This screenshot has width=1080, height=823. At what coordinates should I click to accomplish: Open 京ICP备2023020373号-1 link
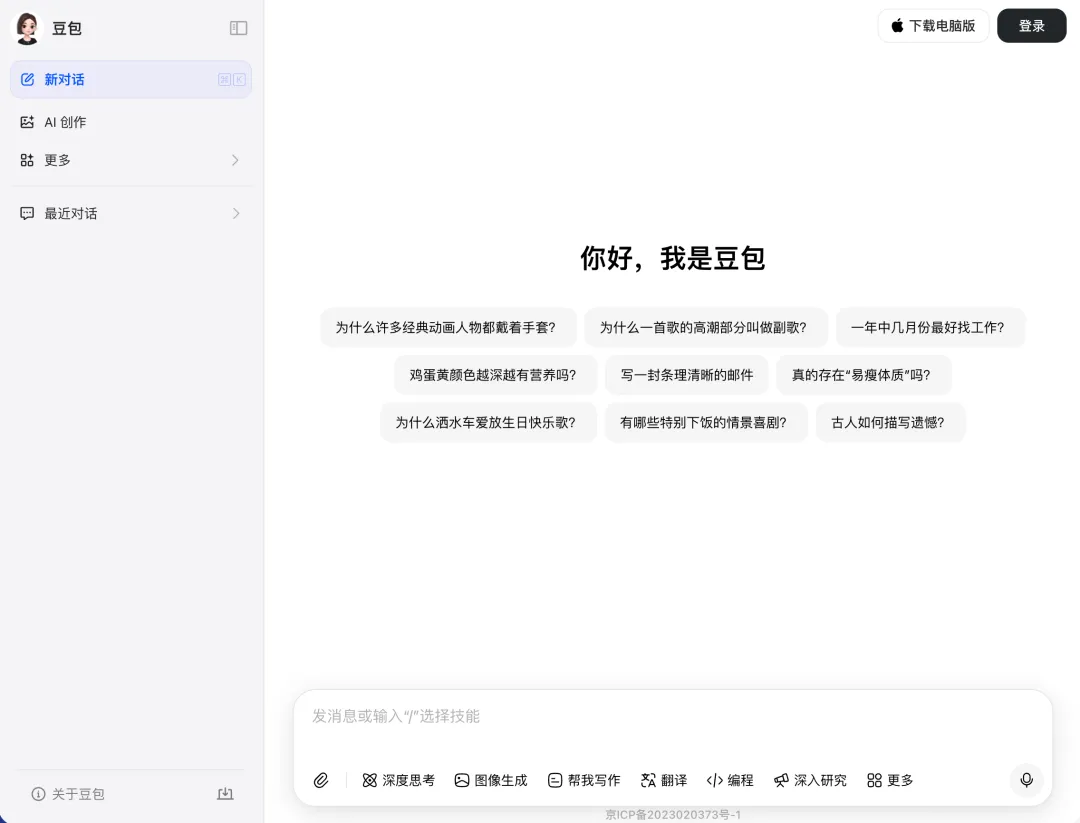[x=673, y=815]
